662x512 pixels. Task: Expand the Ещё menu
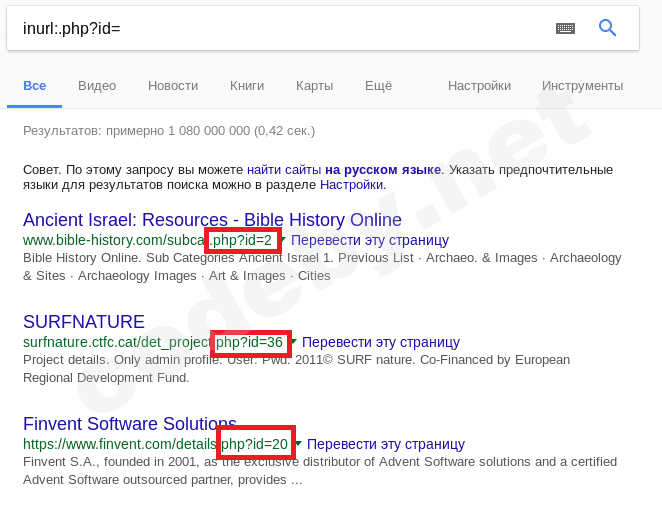(378, 86)
